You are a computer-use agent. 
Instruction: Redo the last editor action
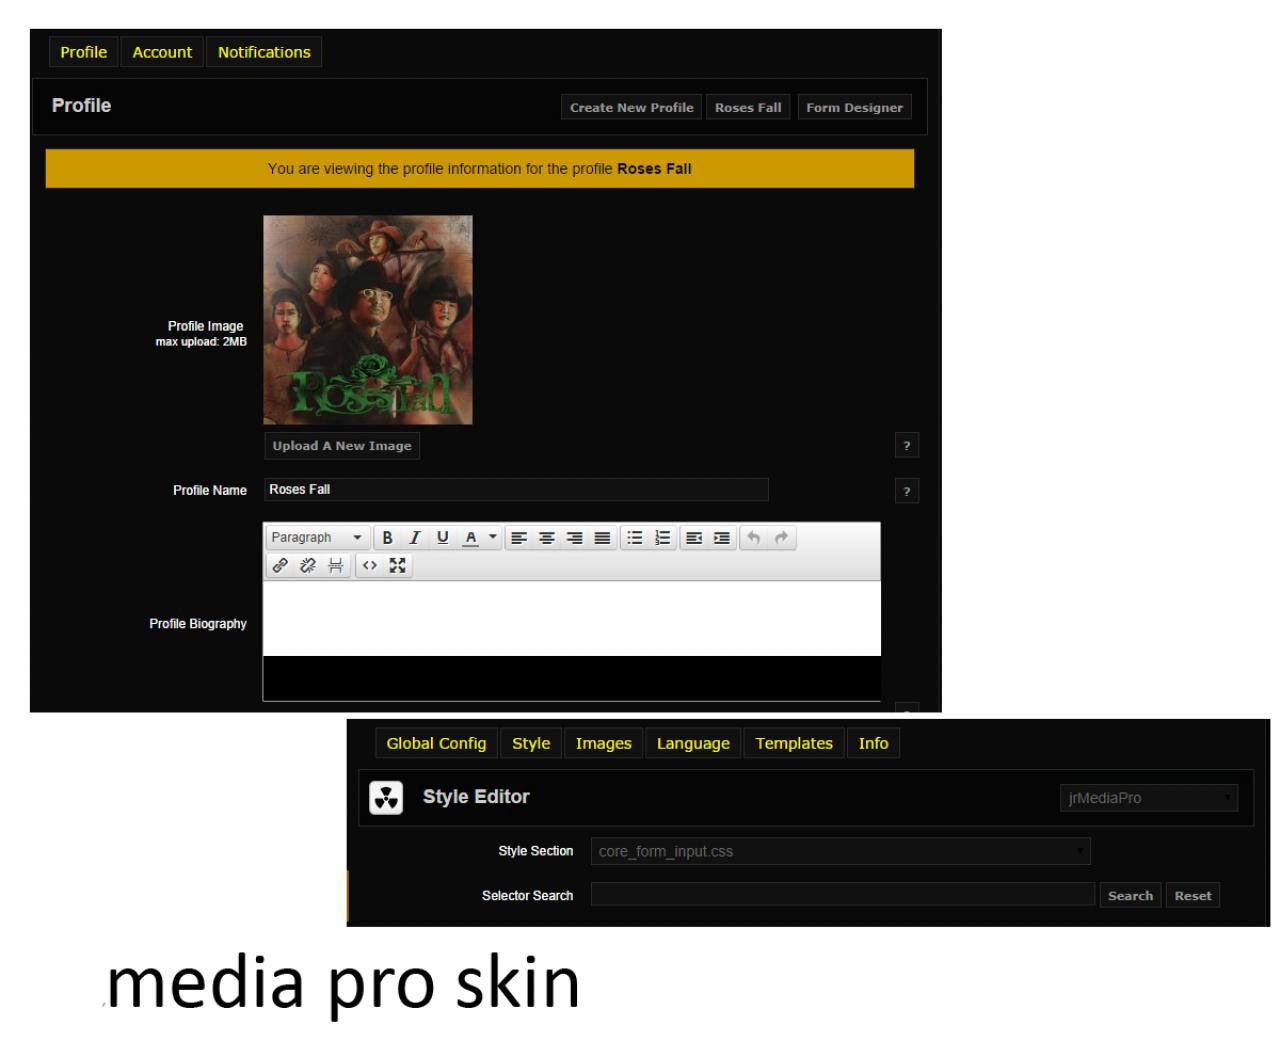click(782, 538)
